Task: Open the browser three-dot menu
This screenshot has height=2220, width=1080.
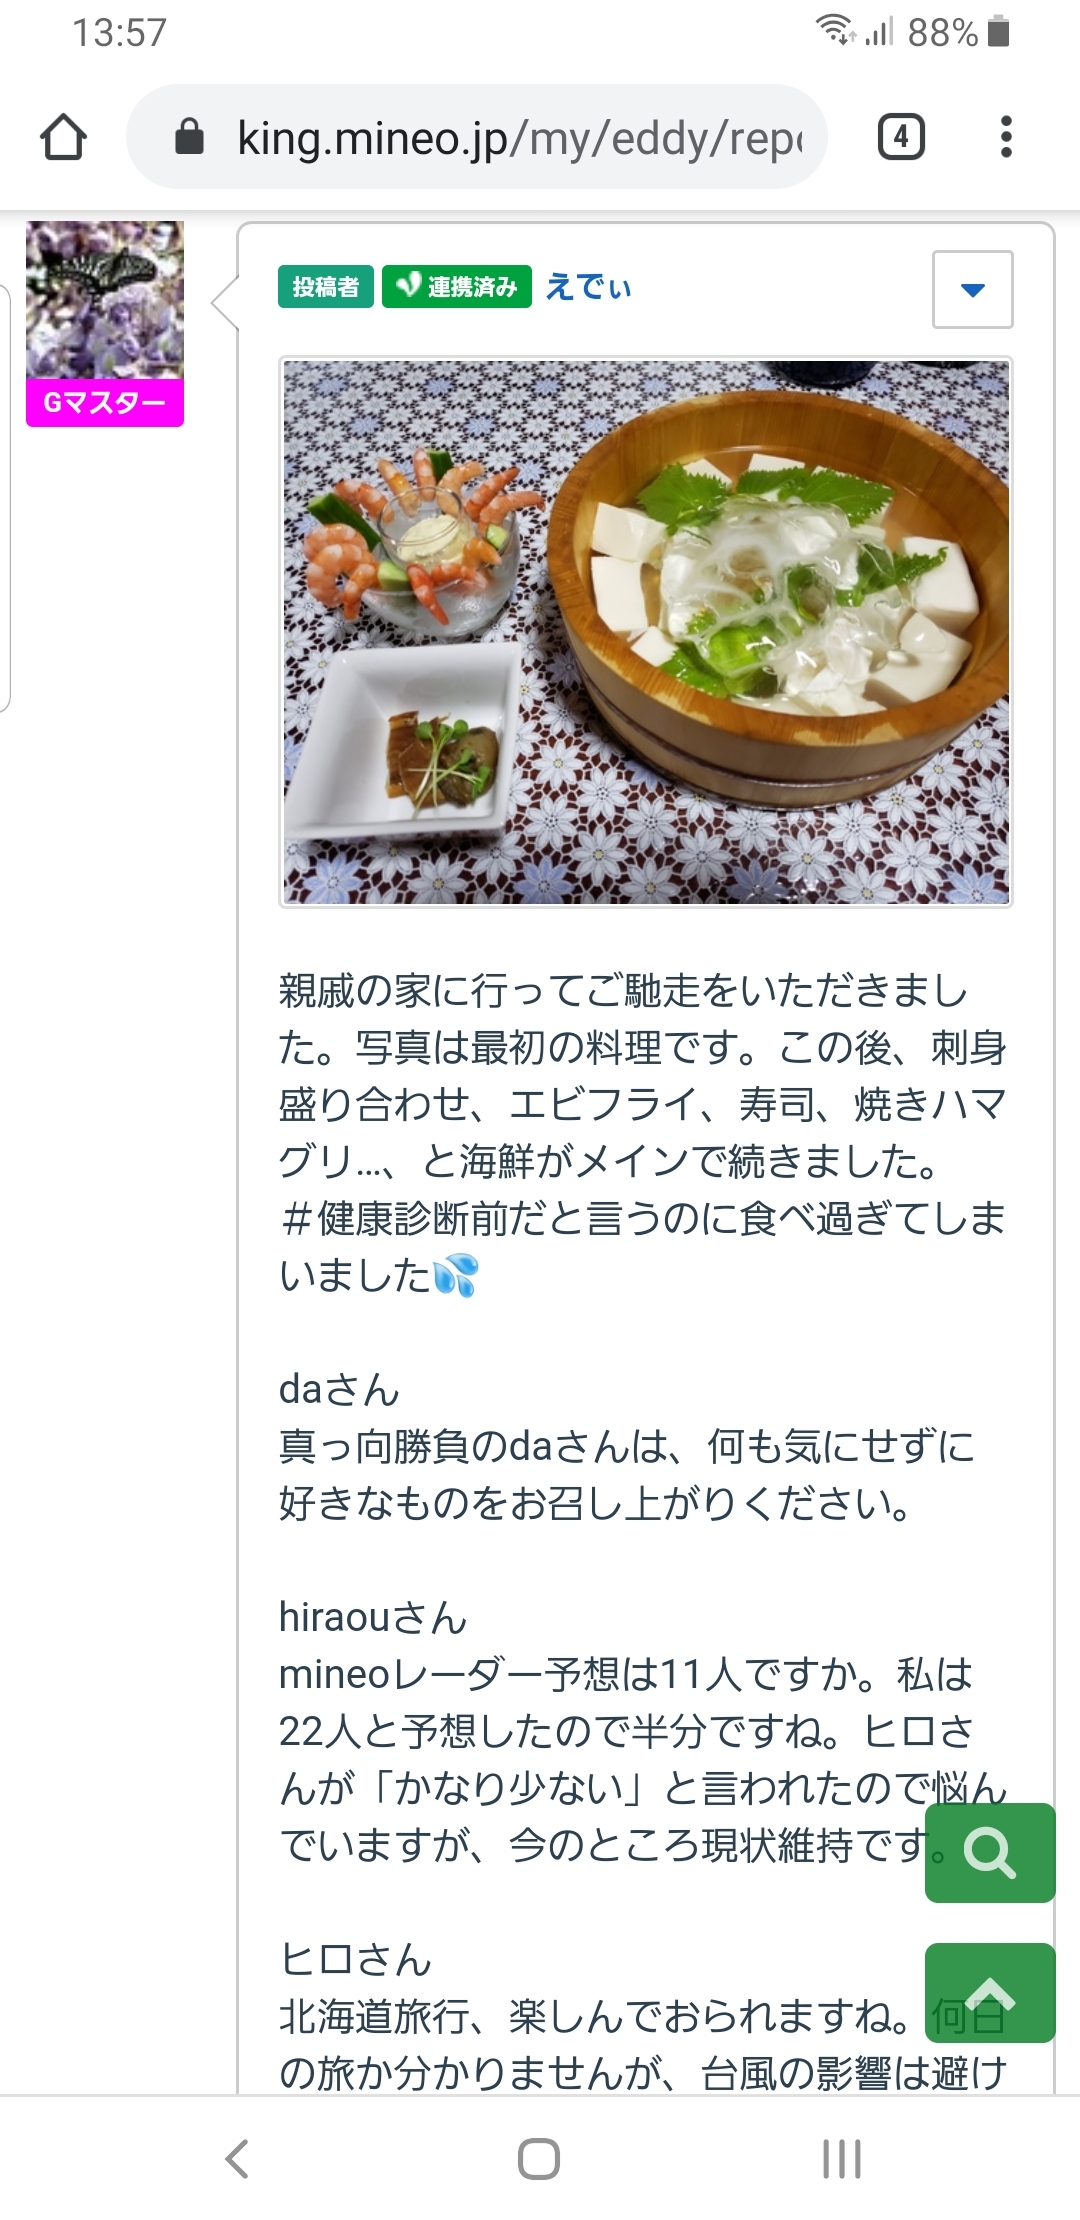Action: click(1006, 137)
